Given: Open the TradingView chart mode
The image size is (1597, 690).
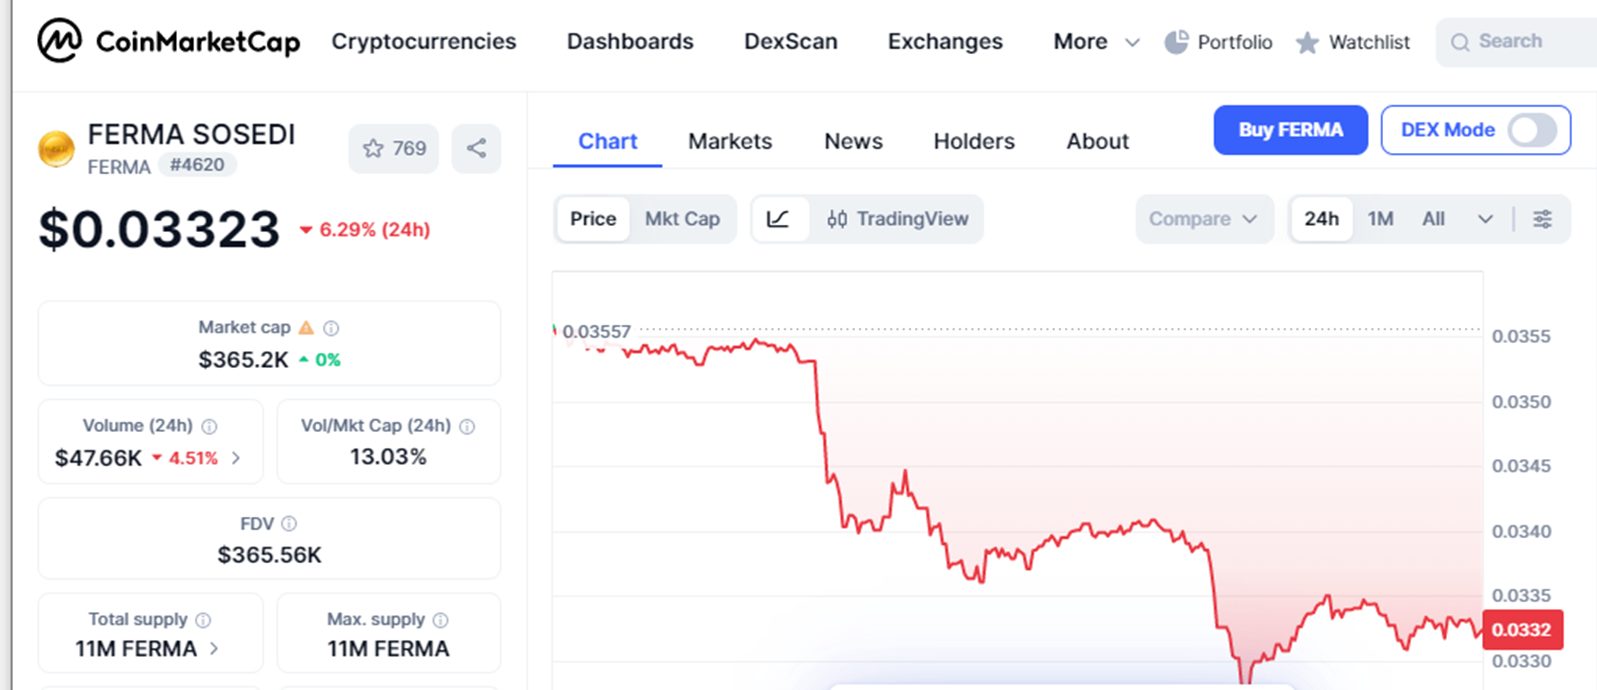Looking at the screenshot, I should pos(897,219).
